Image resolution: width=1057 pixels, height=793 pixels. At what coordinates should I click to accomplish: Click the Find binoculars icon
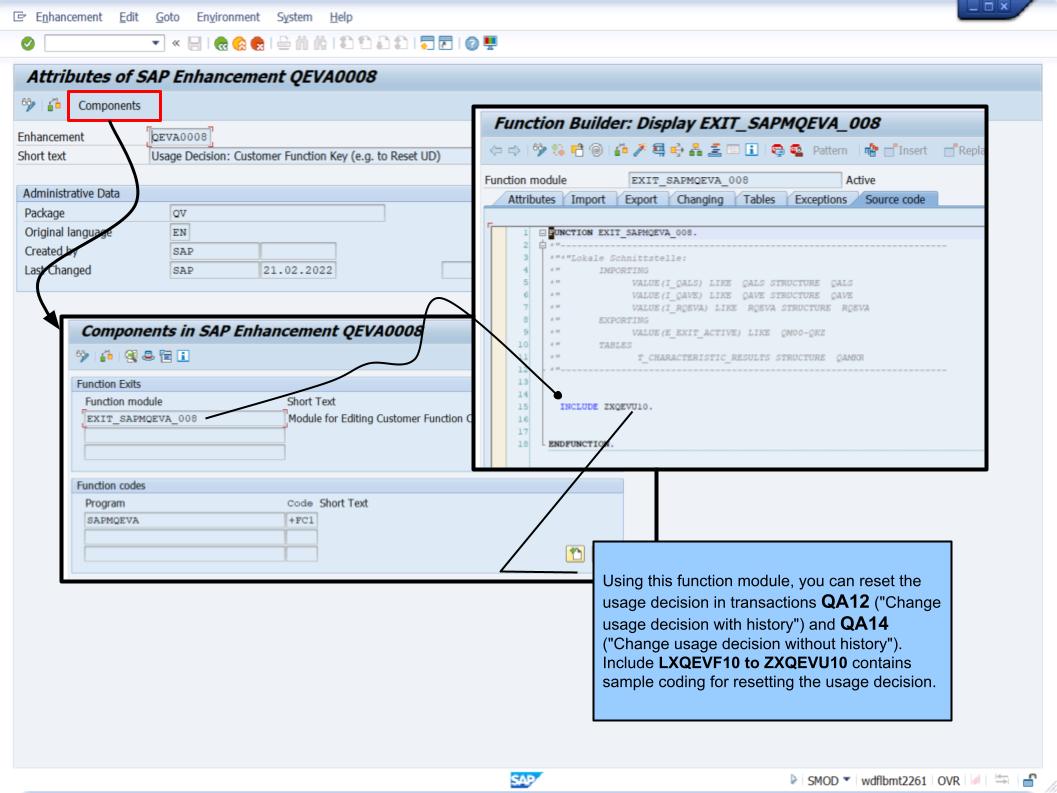302,44
